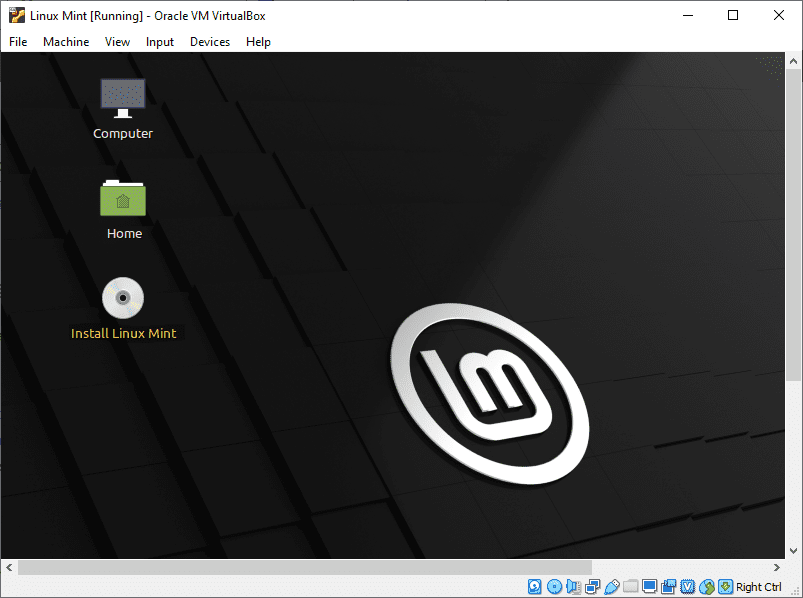Open the Devices menu
This screenshot has width=803, height=598.
[210, 42]
